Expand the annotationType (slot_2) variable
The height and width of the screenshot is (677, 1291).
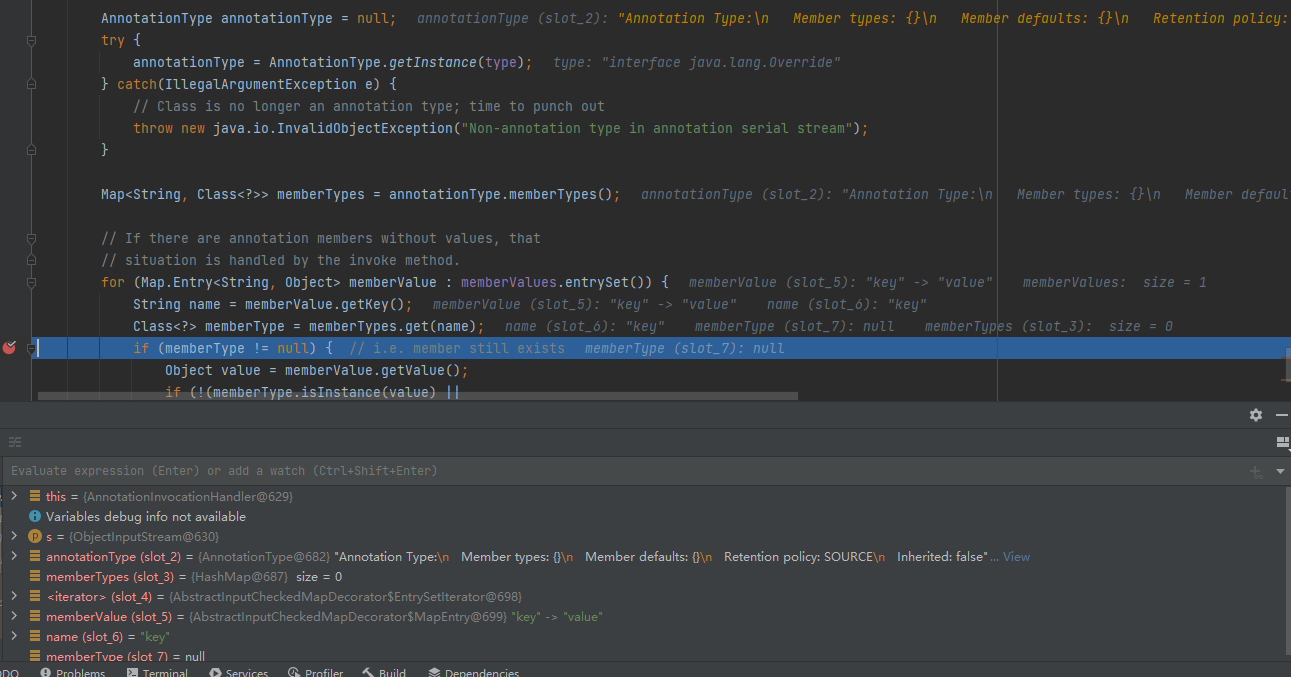pyautogui.click(x=13, y=557)
